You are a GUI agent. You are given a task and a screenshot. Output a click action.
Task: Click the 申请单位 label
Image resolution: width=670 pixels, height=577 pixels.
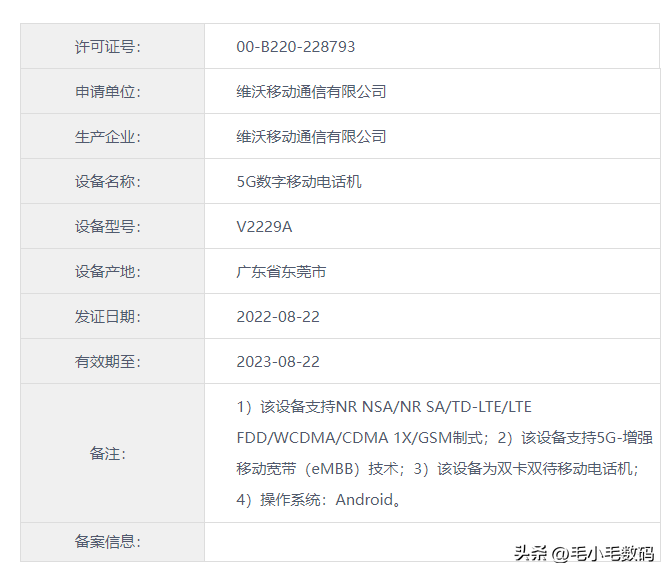[x=108, y=91]
